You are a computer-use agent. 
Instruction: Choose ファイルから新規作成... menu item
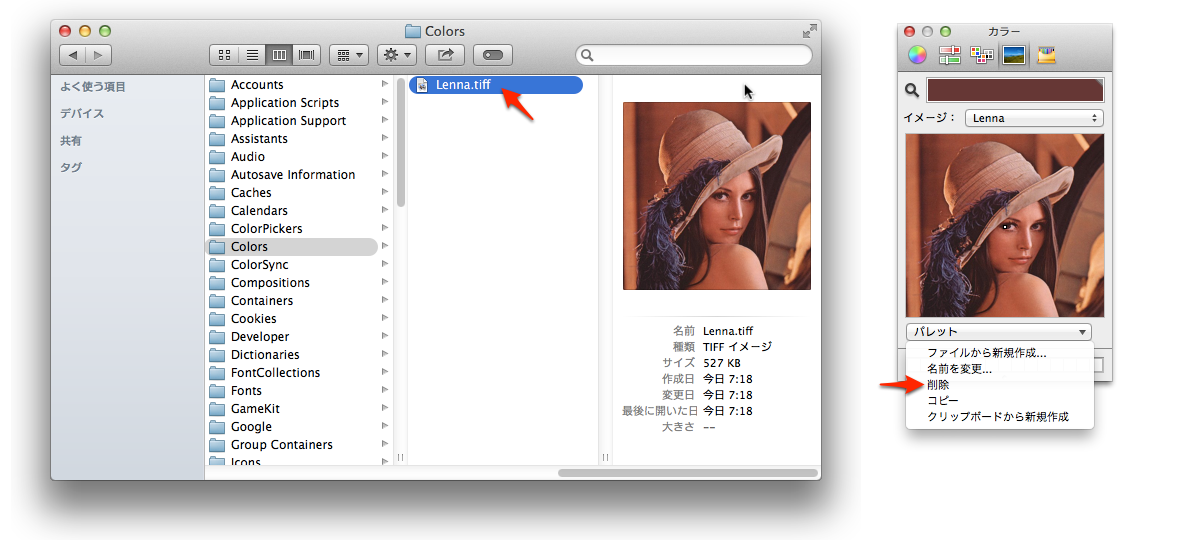tap(986, 353)
